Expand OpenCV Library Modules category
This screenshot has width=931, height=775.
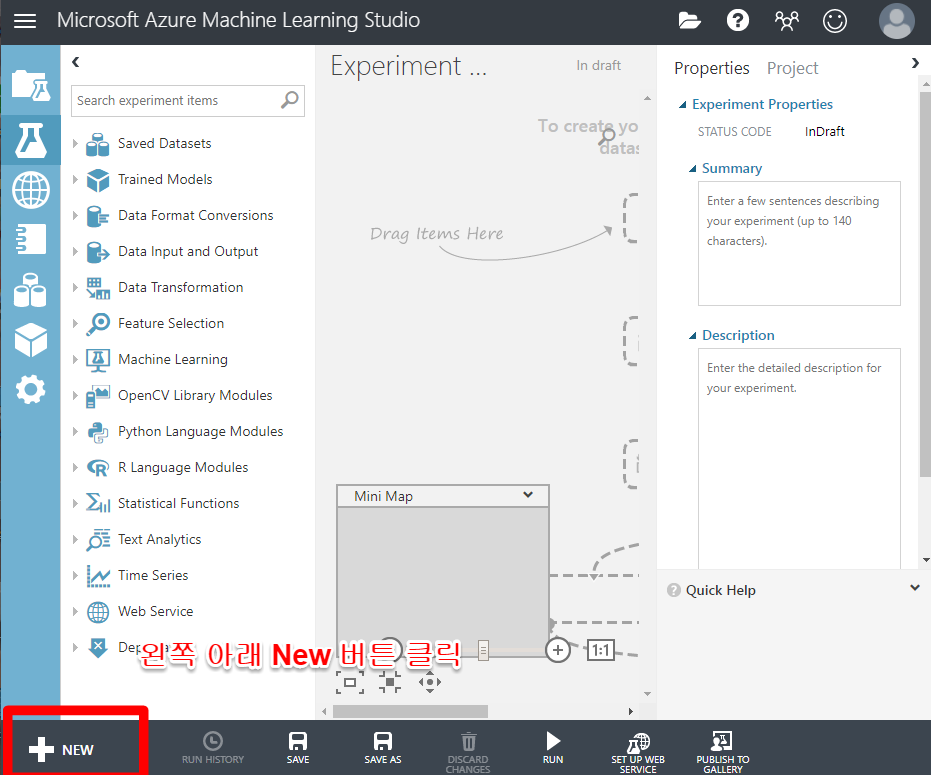[x=75, y=396]
